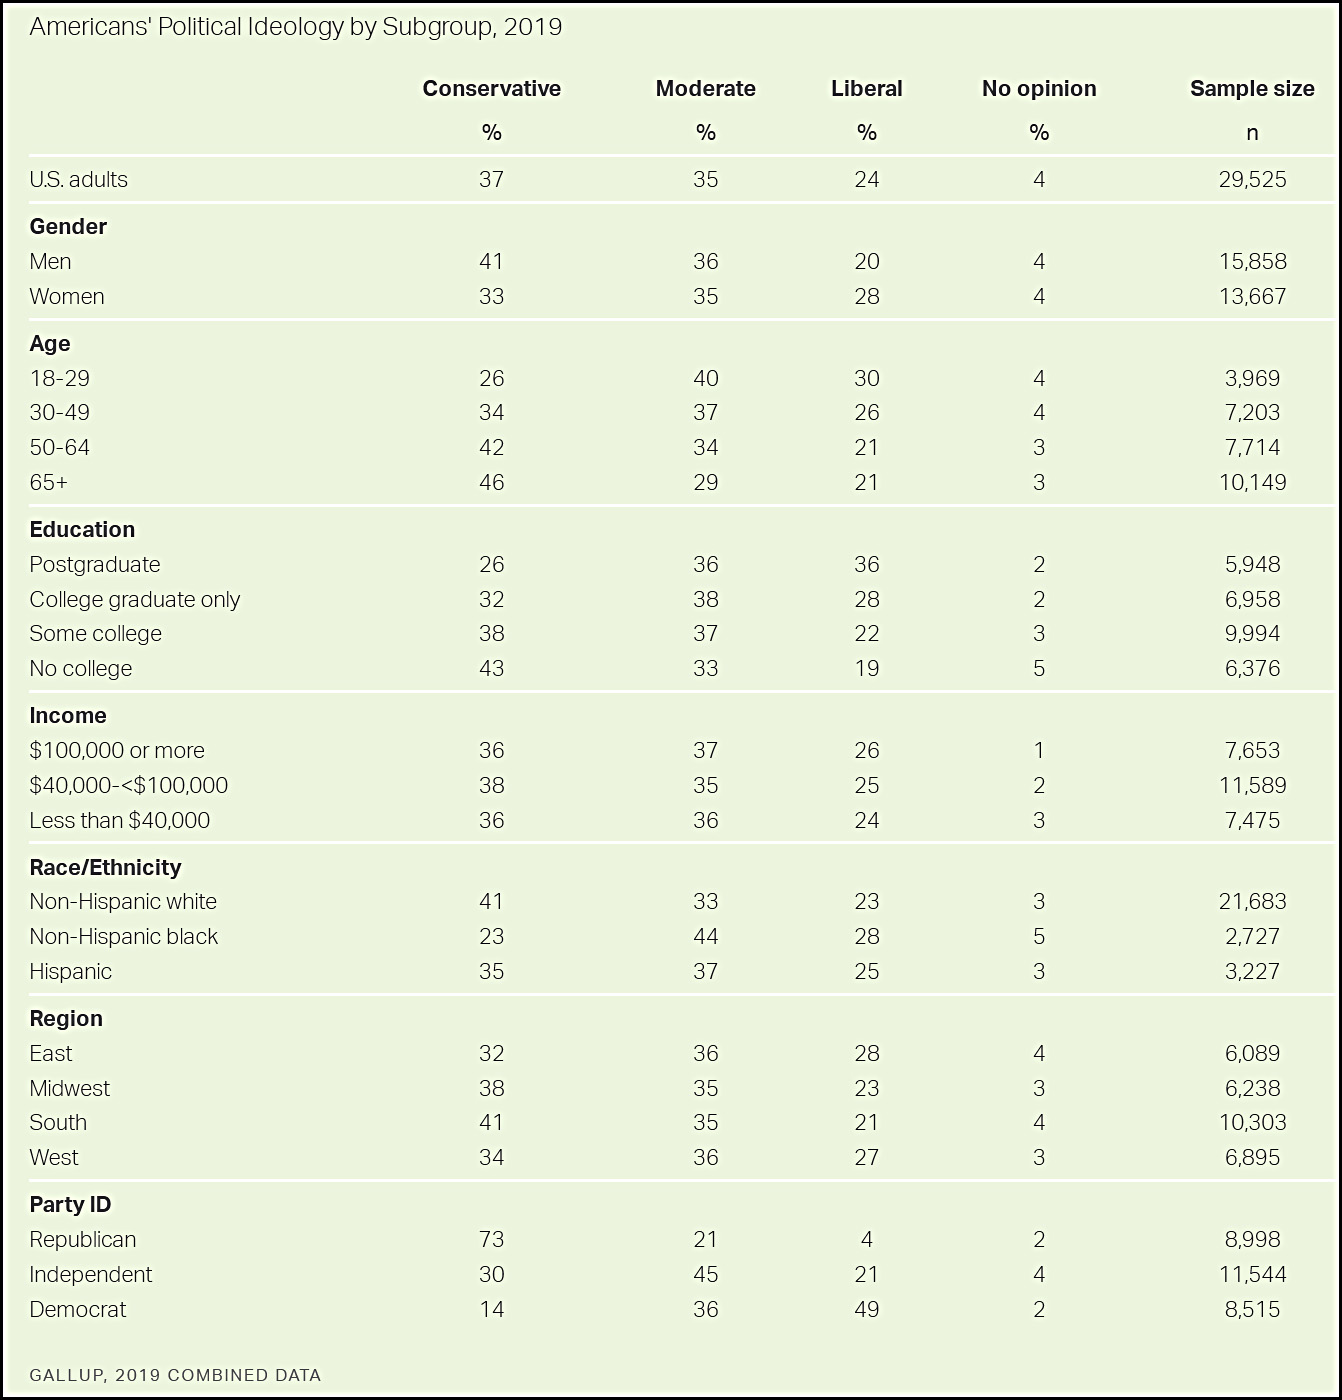The width and height of the screenshot is (1342, 1400).
Task: Click the Gender section heading
Action: (68, 227)
